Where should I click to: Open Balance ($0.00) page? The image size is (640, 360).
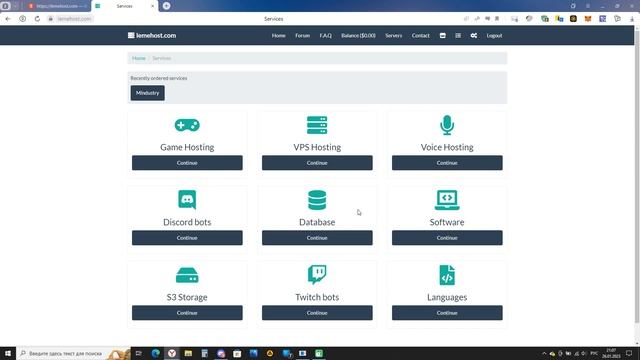tap(358, 36)
